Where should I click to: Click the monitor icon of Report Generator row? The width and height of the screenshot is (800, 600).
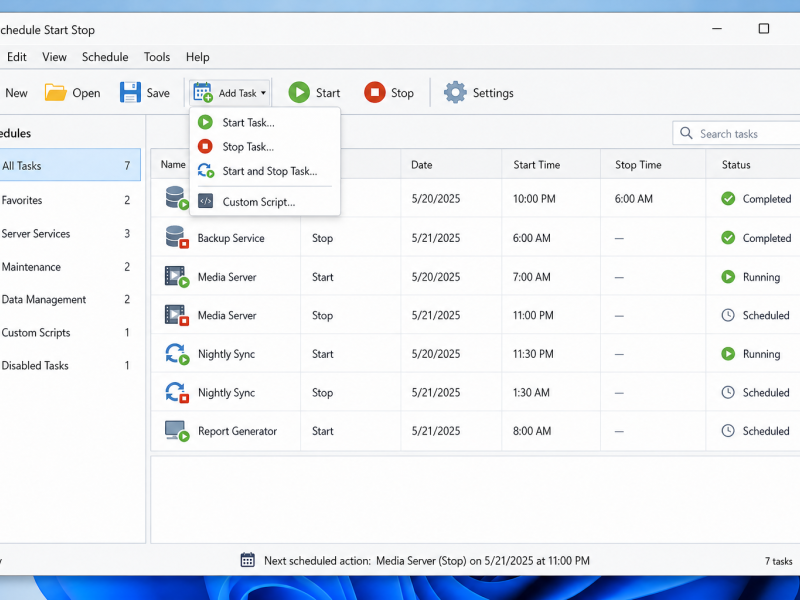[x=177, y=431]
